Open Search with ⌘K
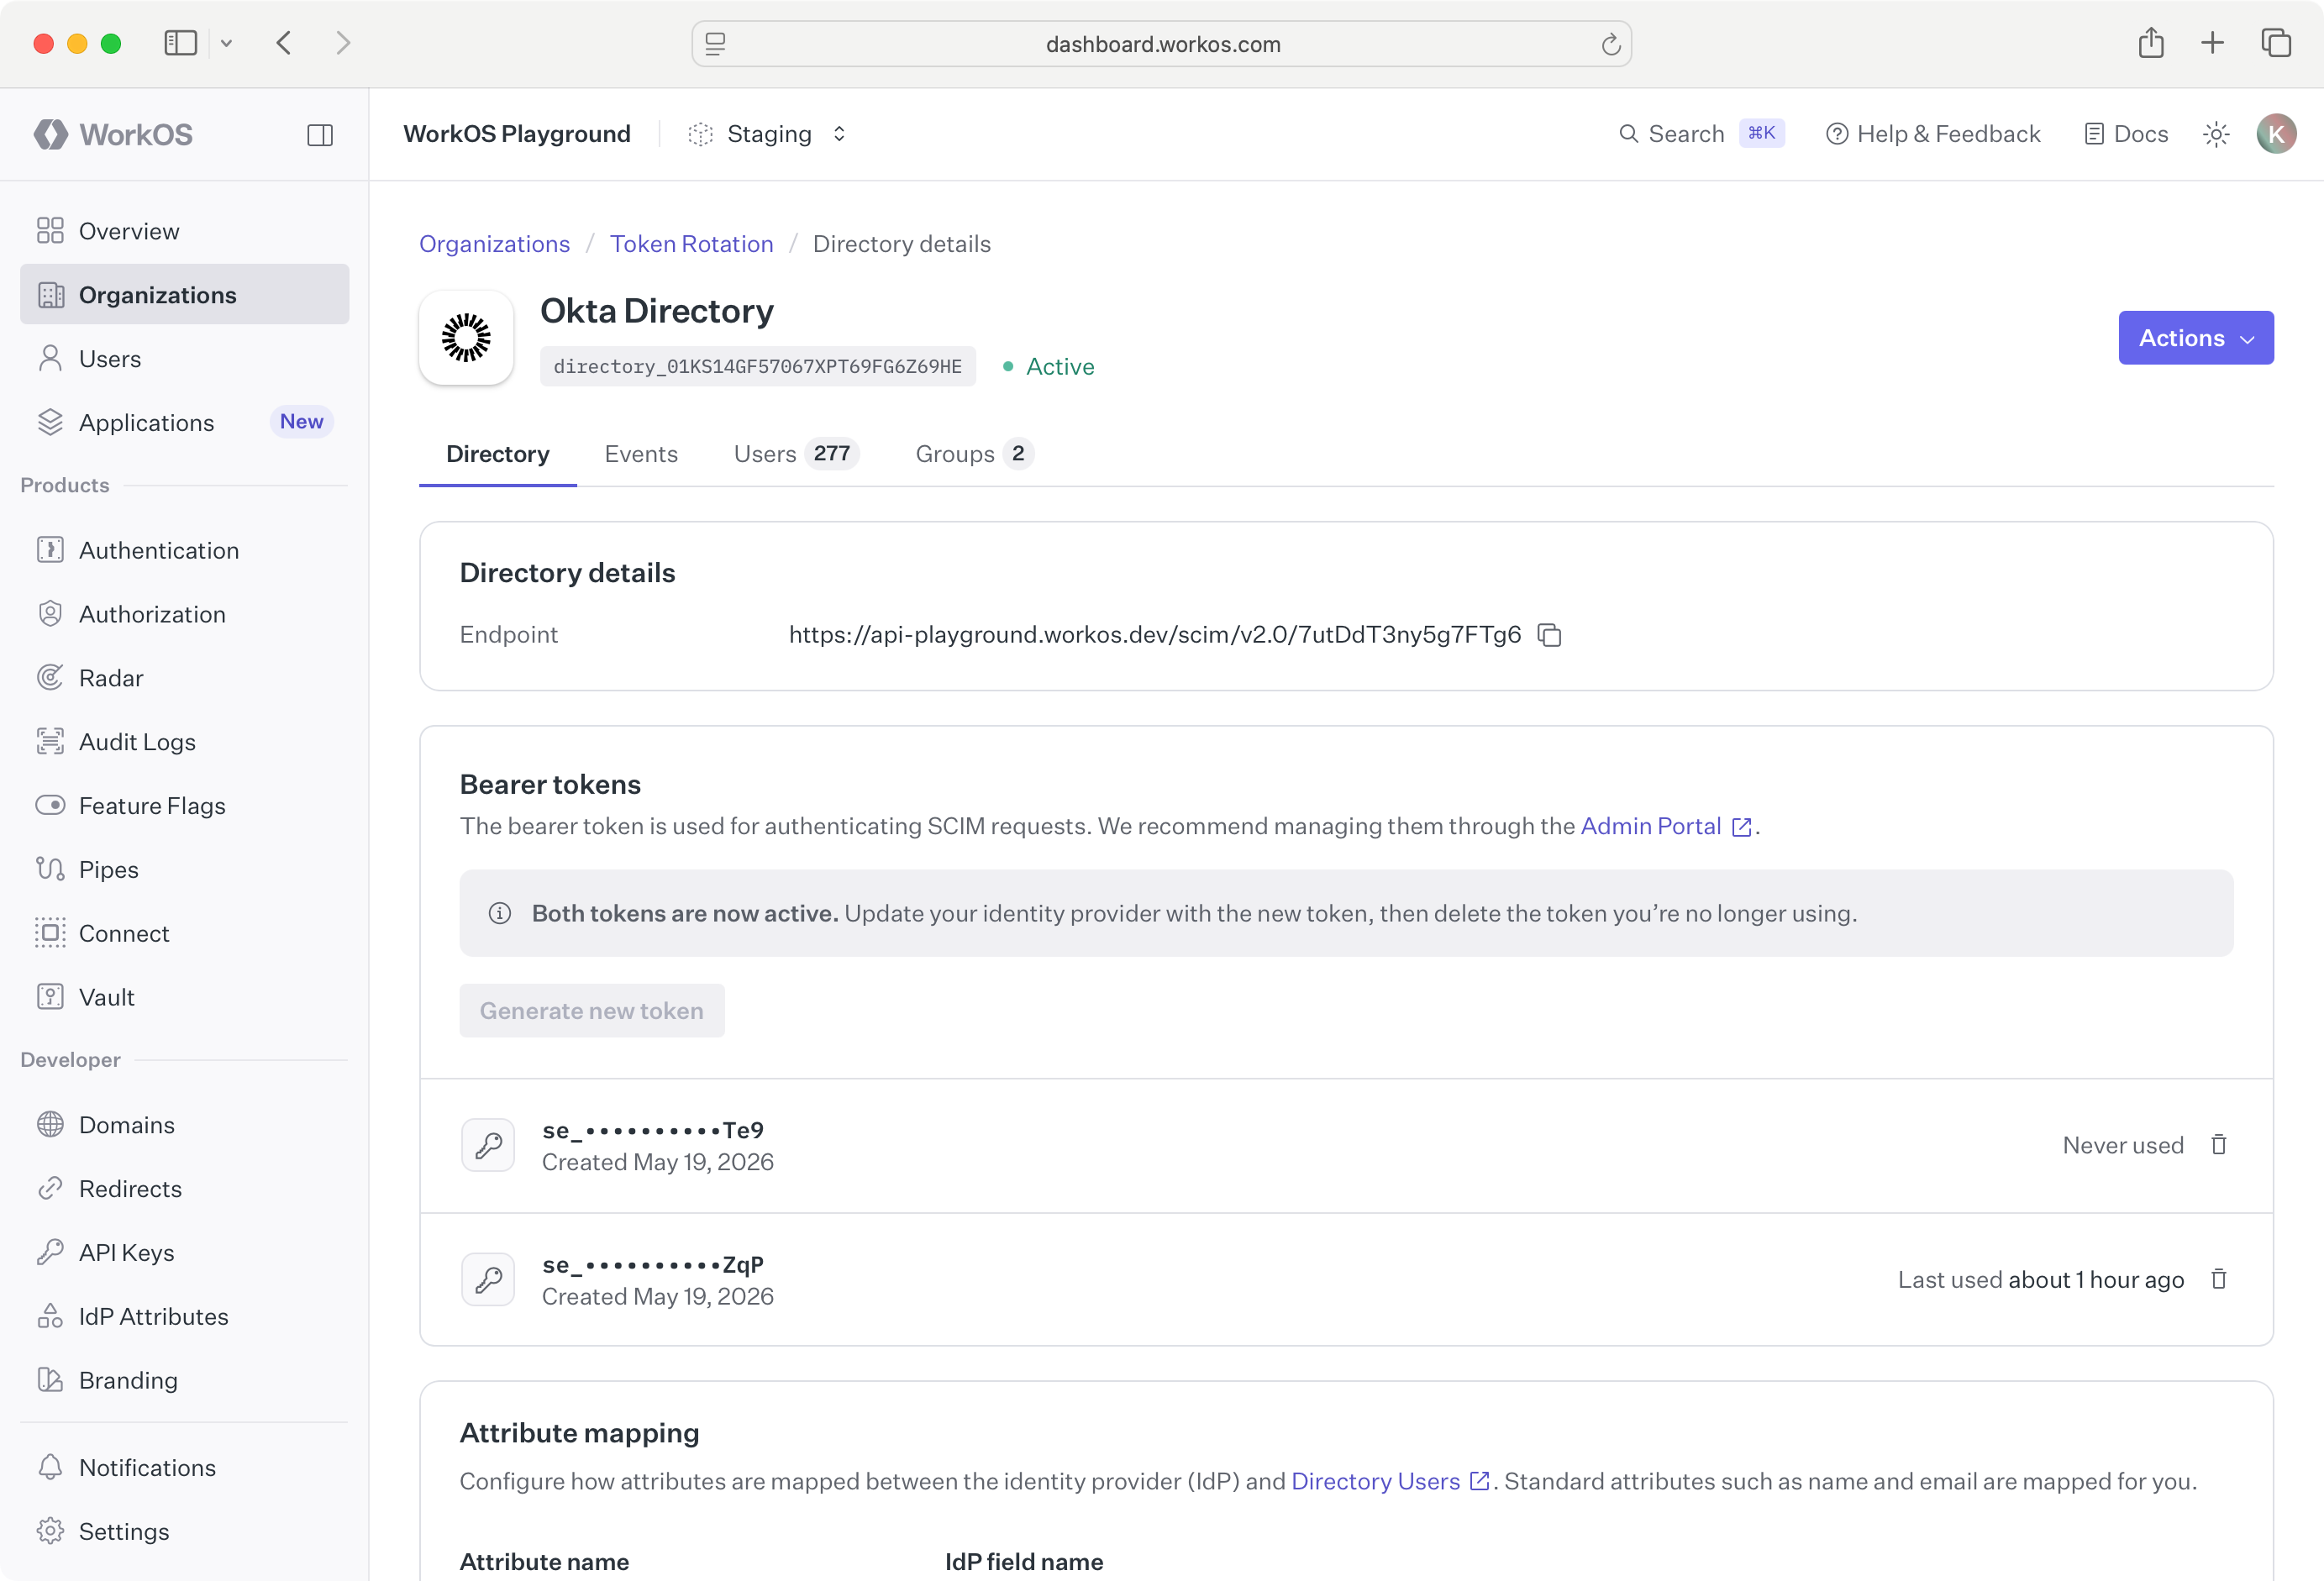 (1701, 134)
